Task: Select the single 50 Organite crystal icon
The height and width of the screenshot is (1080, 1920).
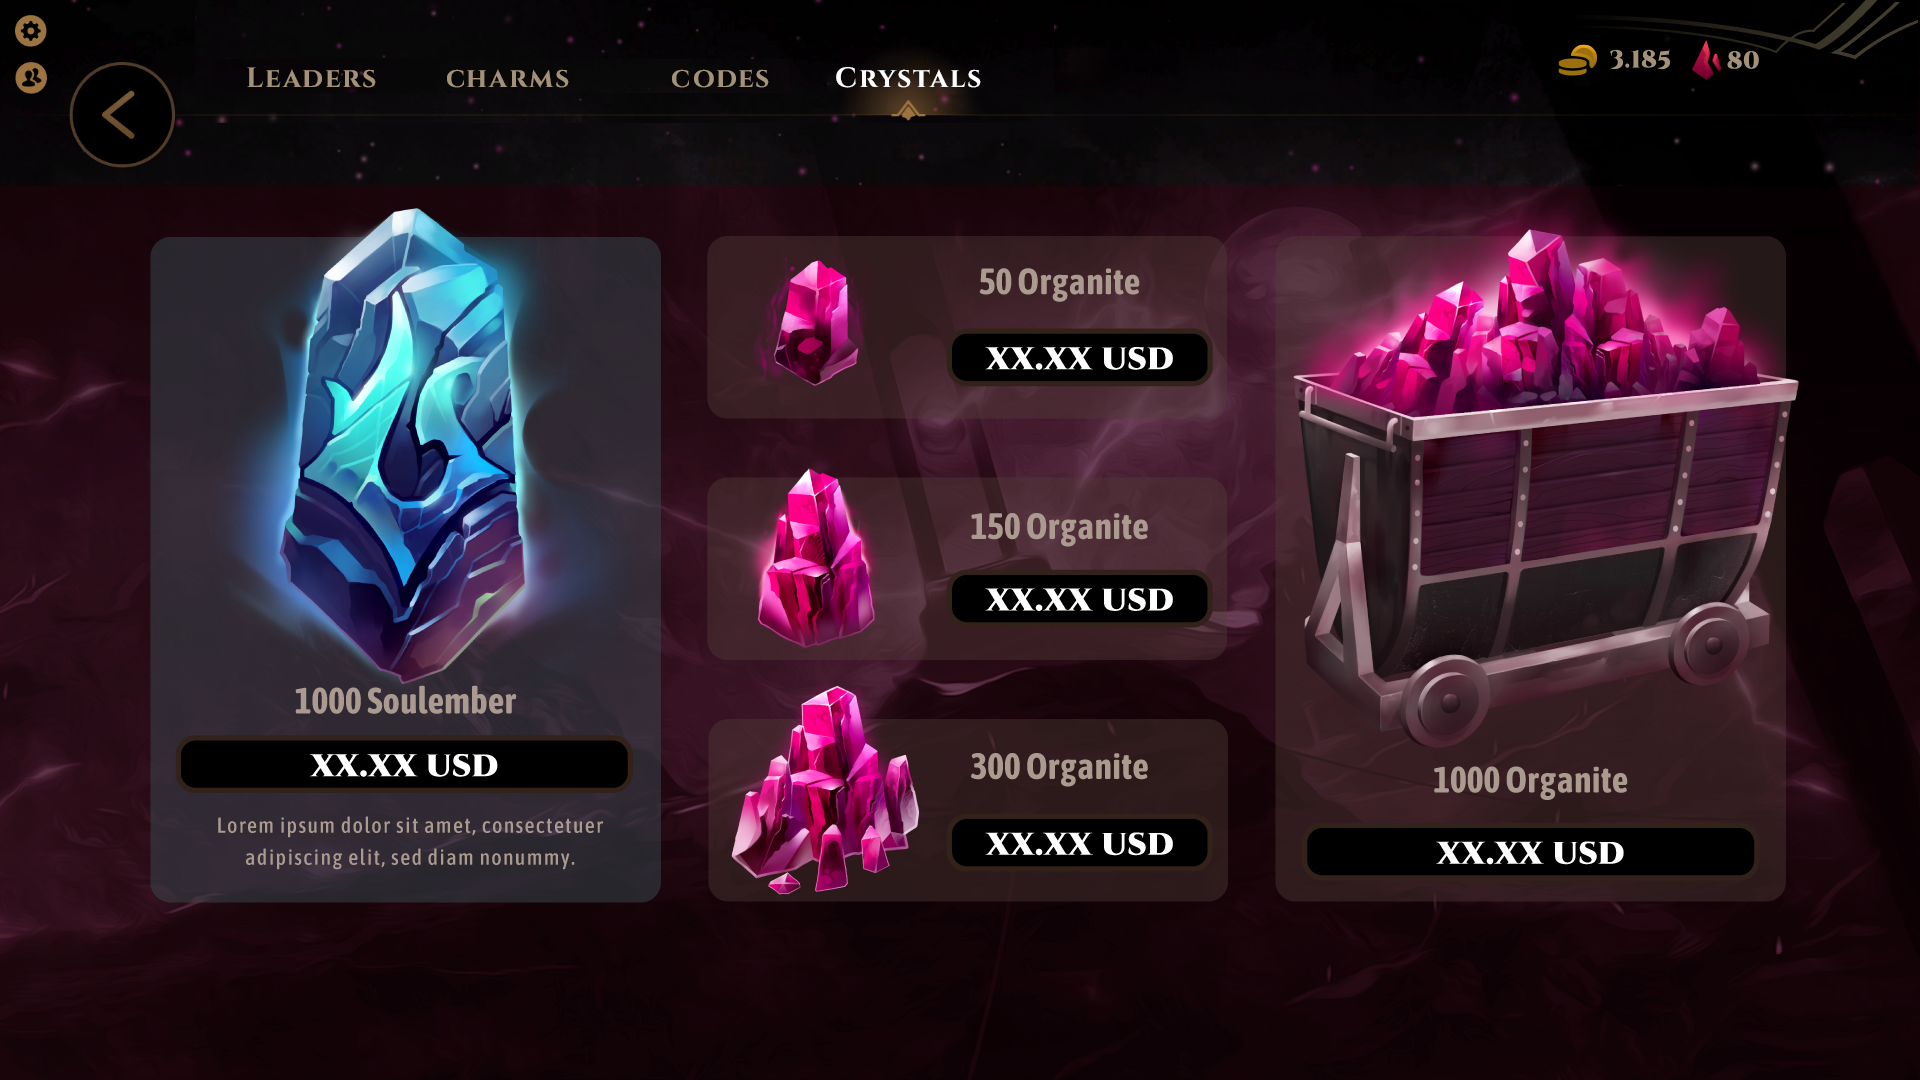Action: click(814, 323)
